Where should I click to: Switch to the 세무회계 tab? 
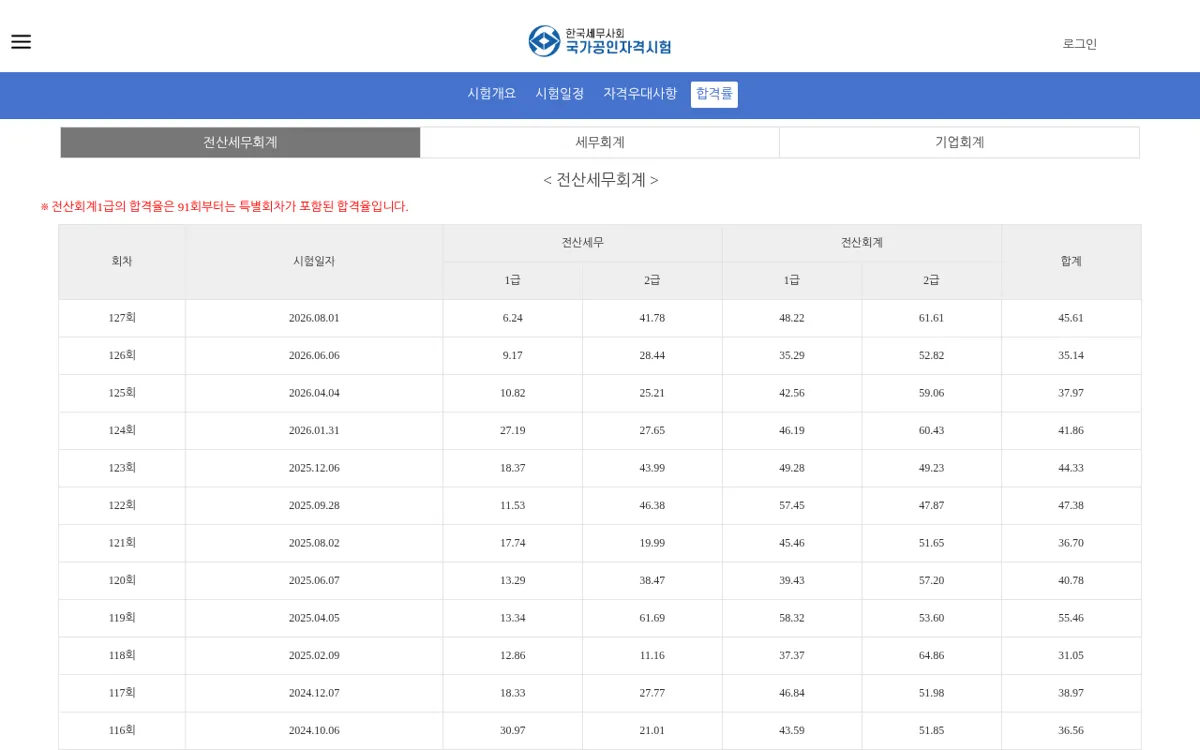click(x=600, y=142)
